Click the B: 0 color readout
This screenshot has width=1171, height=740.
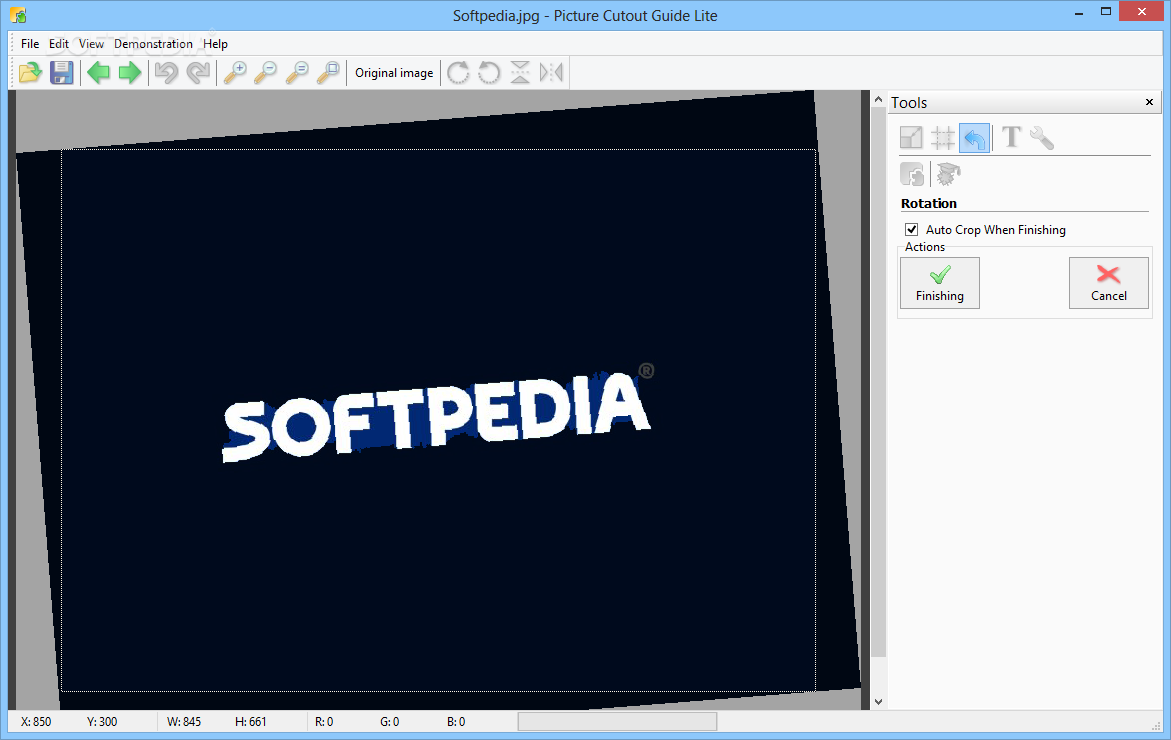[x=456, y=721]
